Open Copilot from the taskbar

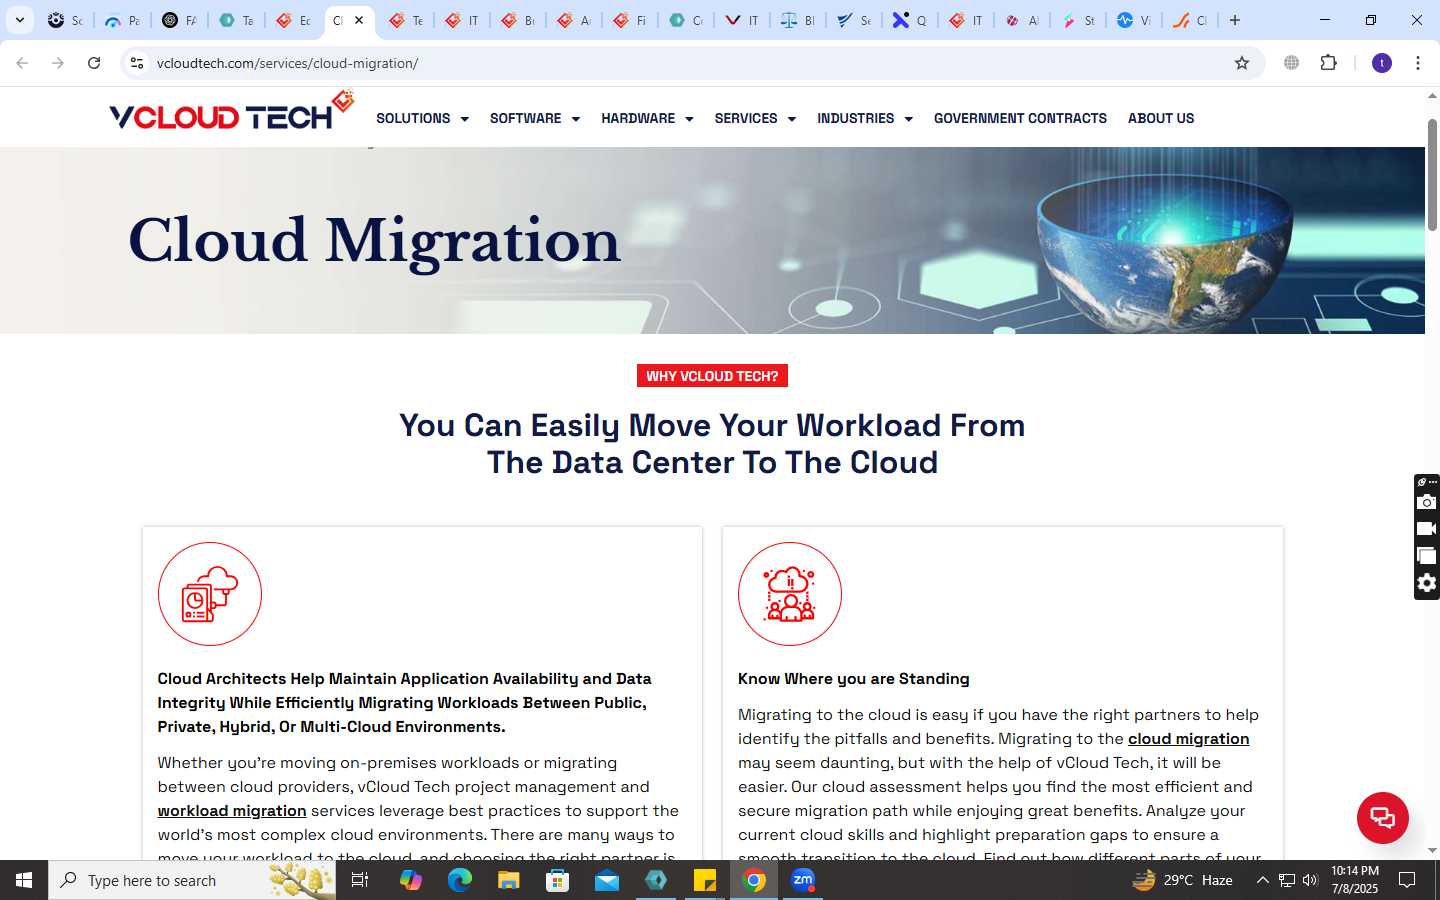pyautogui.click(x=410, y=880)
